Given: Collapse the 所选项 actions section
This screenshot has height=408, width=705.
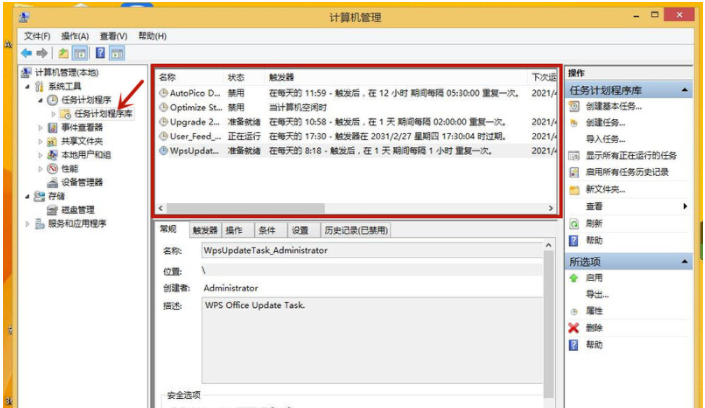Looking at the screenshot, I should [x=685, y=261].
